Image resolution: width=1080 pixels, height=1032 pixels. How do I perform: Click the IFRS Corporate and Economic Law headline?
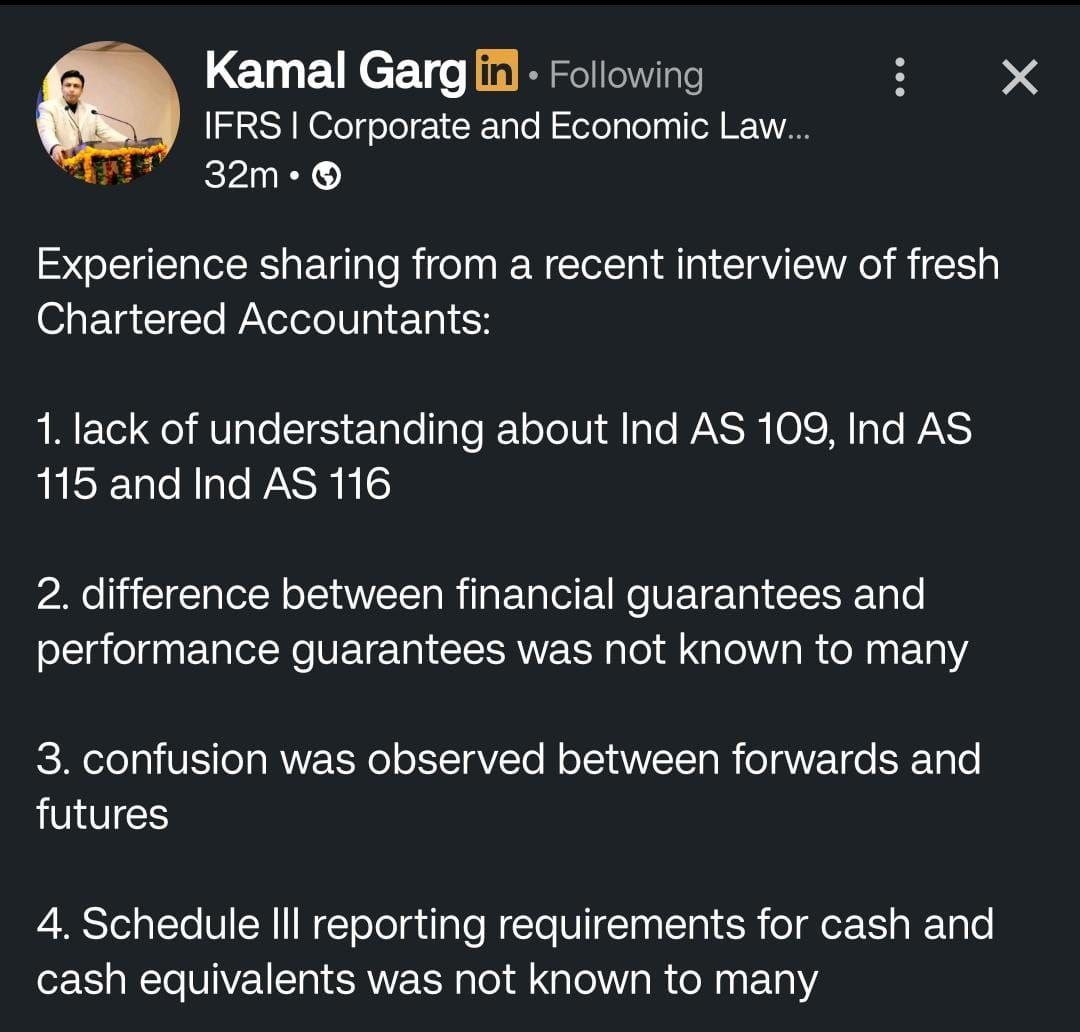click(505, 126)
